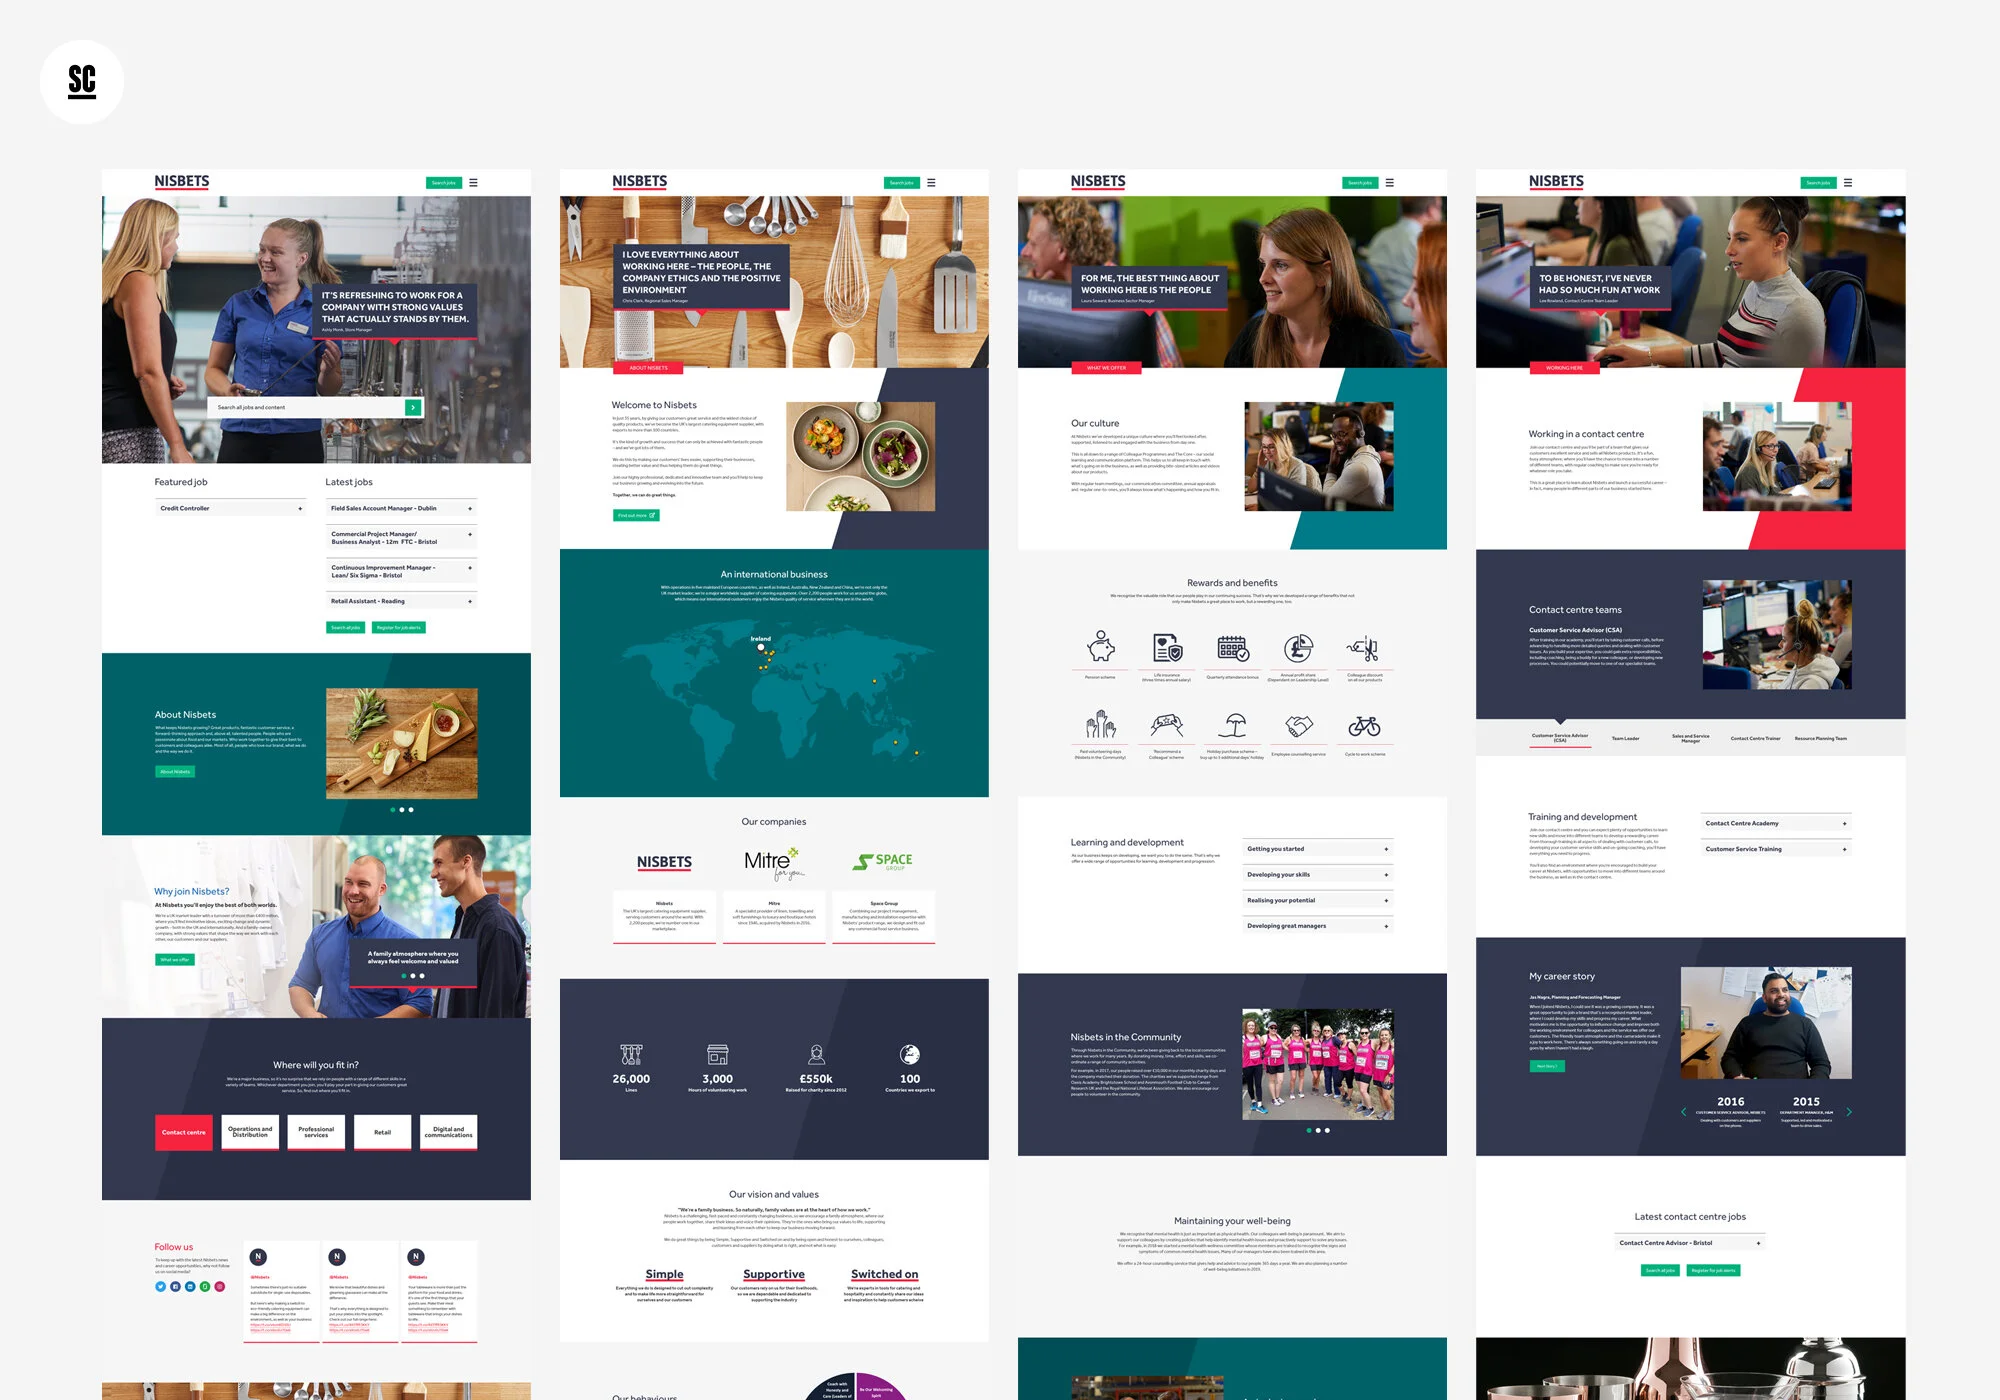Expand the Credit Controller featured job
Screen dimensions: 2000x1400
[x=300, y=509]
